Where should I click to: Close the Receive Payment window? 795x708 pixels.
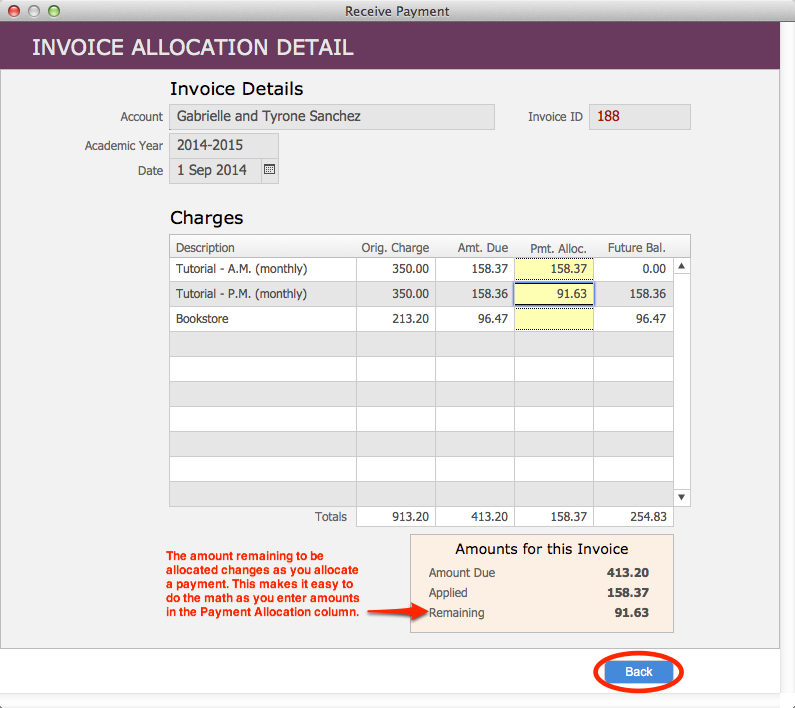[14, 11]
